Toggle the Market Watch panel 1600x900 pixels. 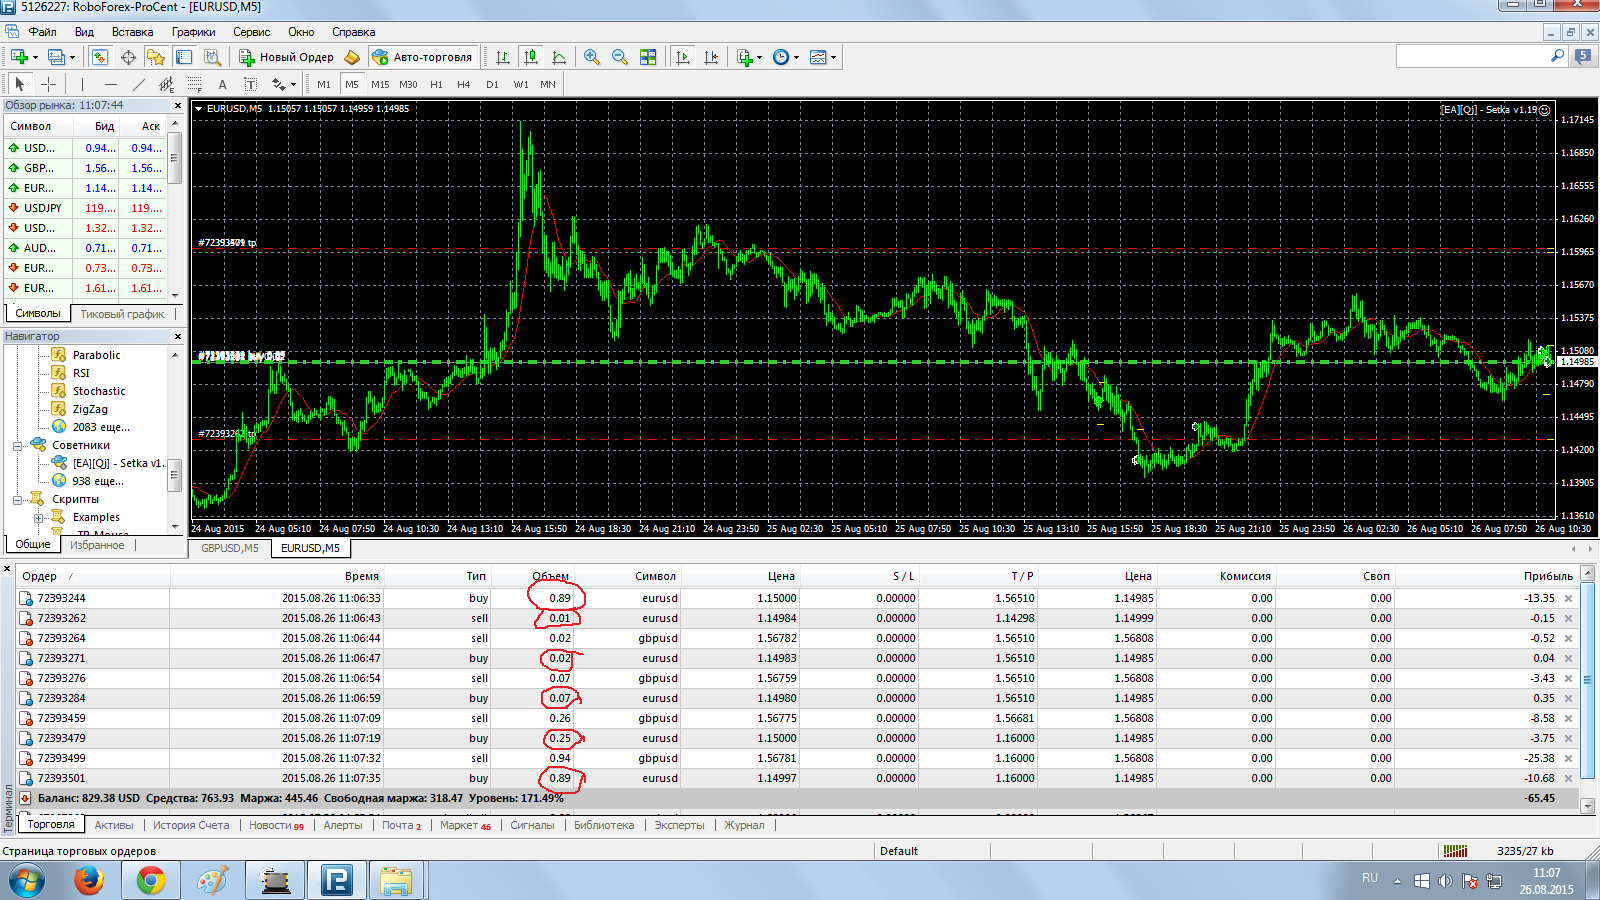coord(100,57)
